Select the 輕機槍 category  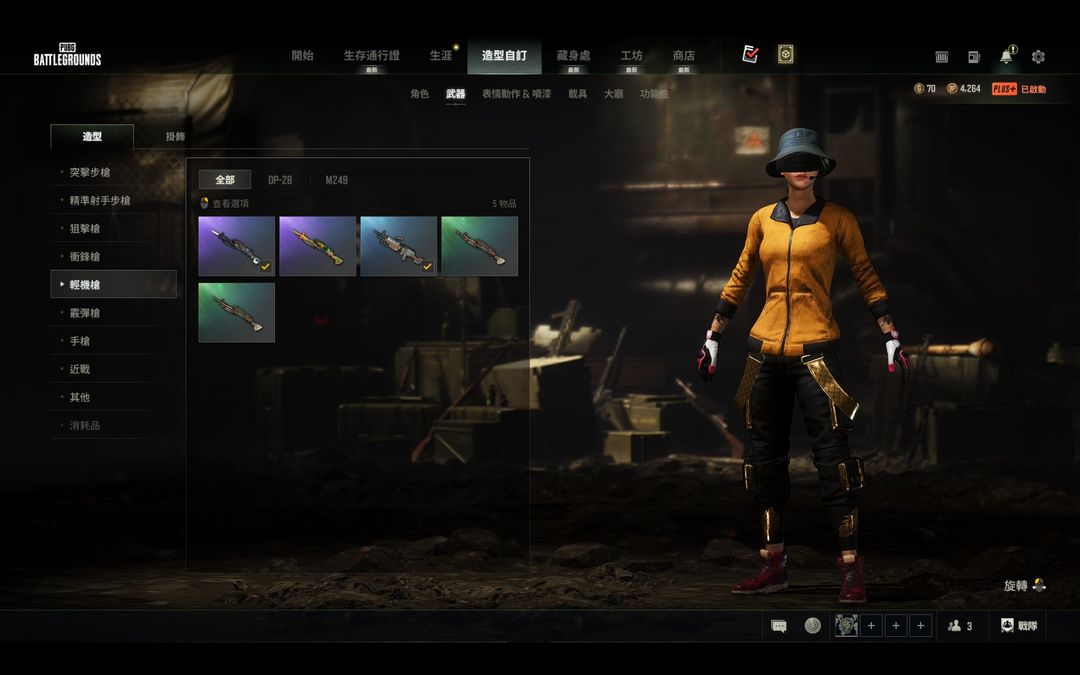pos(114,284)
